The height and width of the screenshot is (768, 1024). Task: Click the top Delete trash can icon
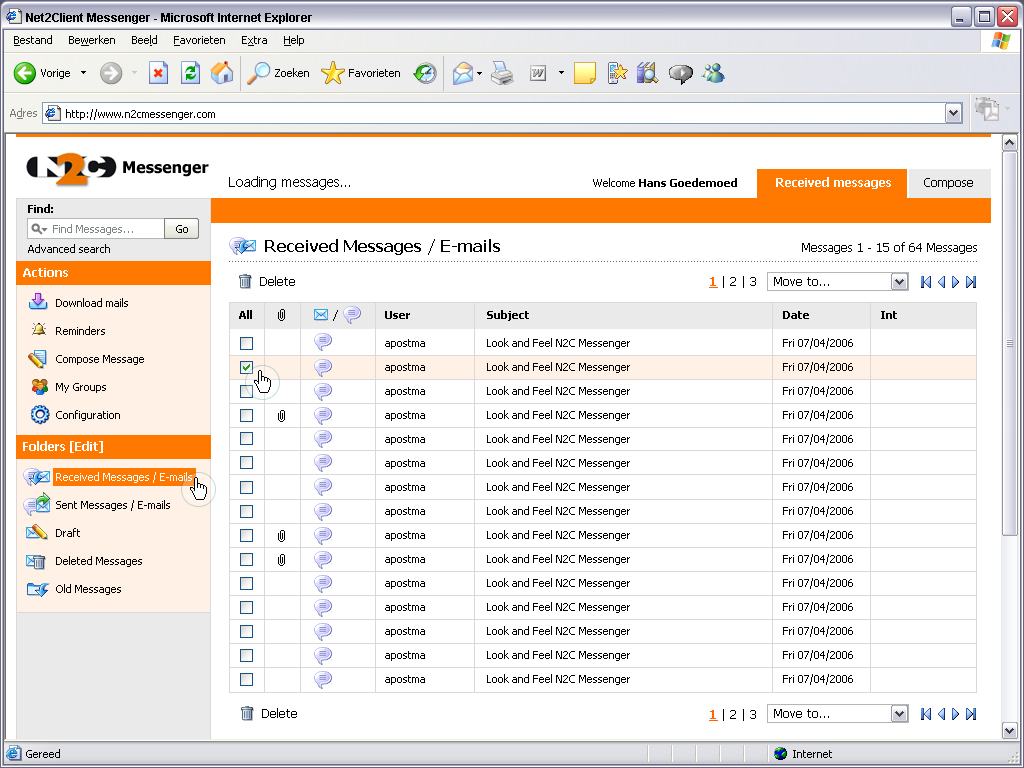(245, 281)
